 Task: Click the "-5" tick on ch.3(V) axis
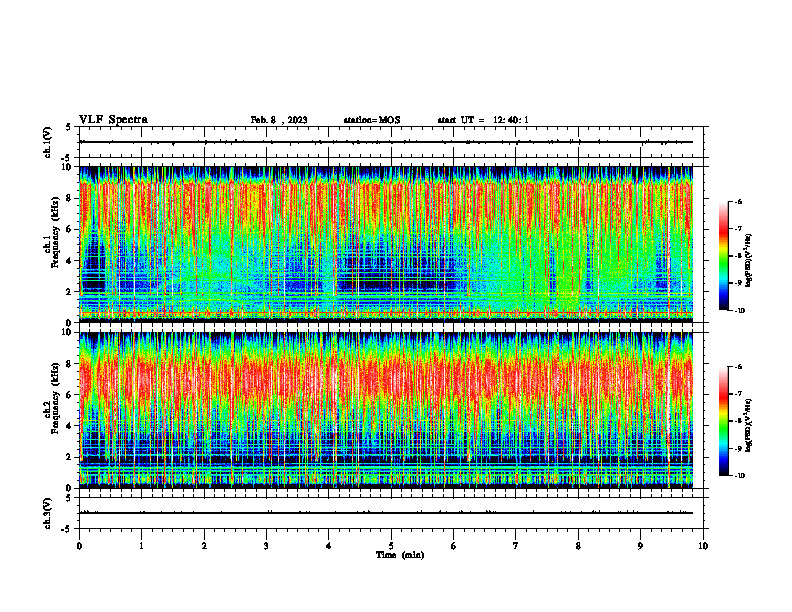(x=67, y=529)
